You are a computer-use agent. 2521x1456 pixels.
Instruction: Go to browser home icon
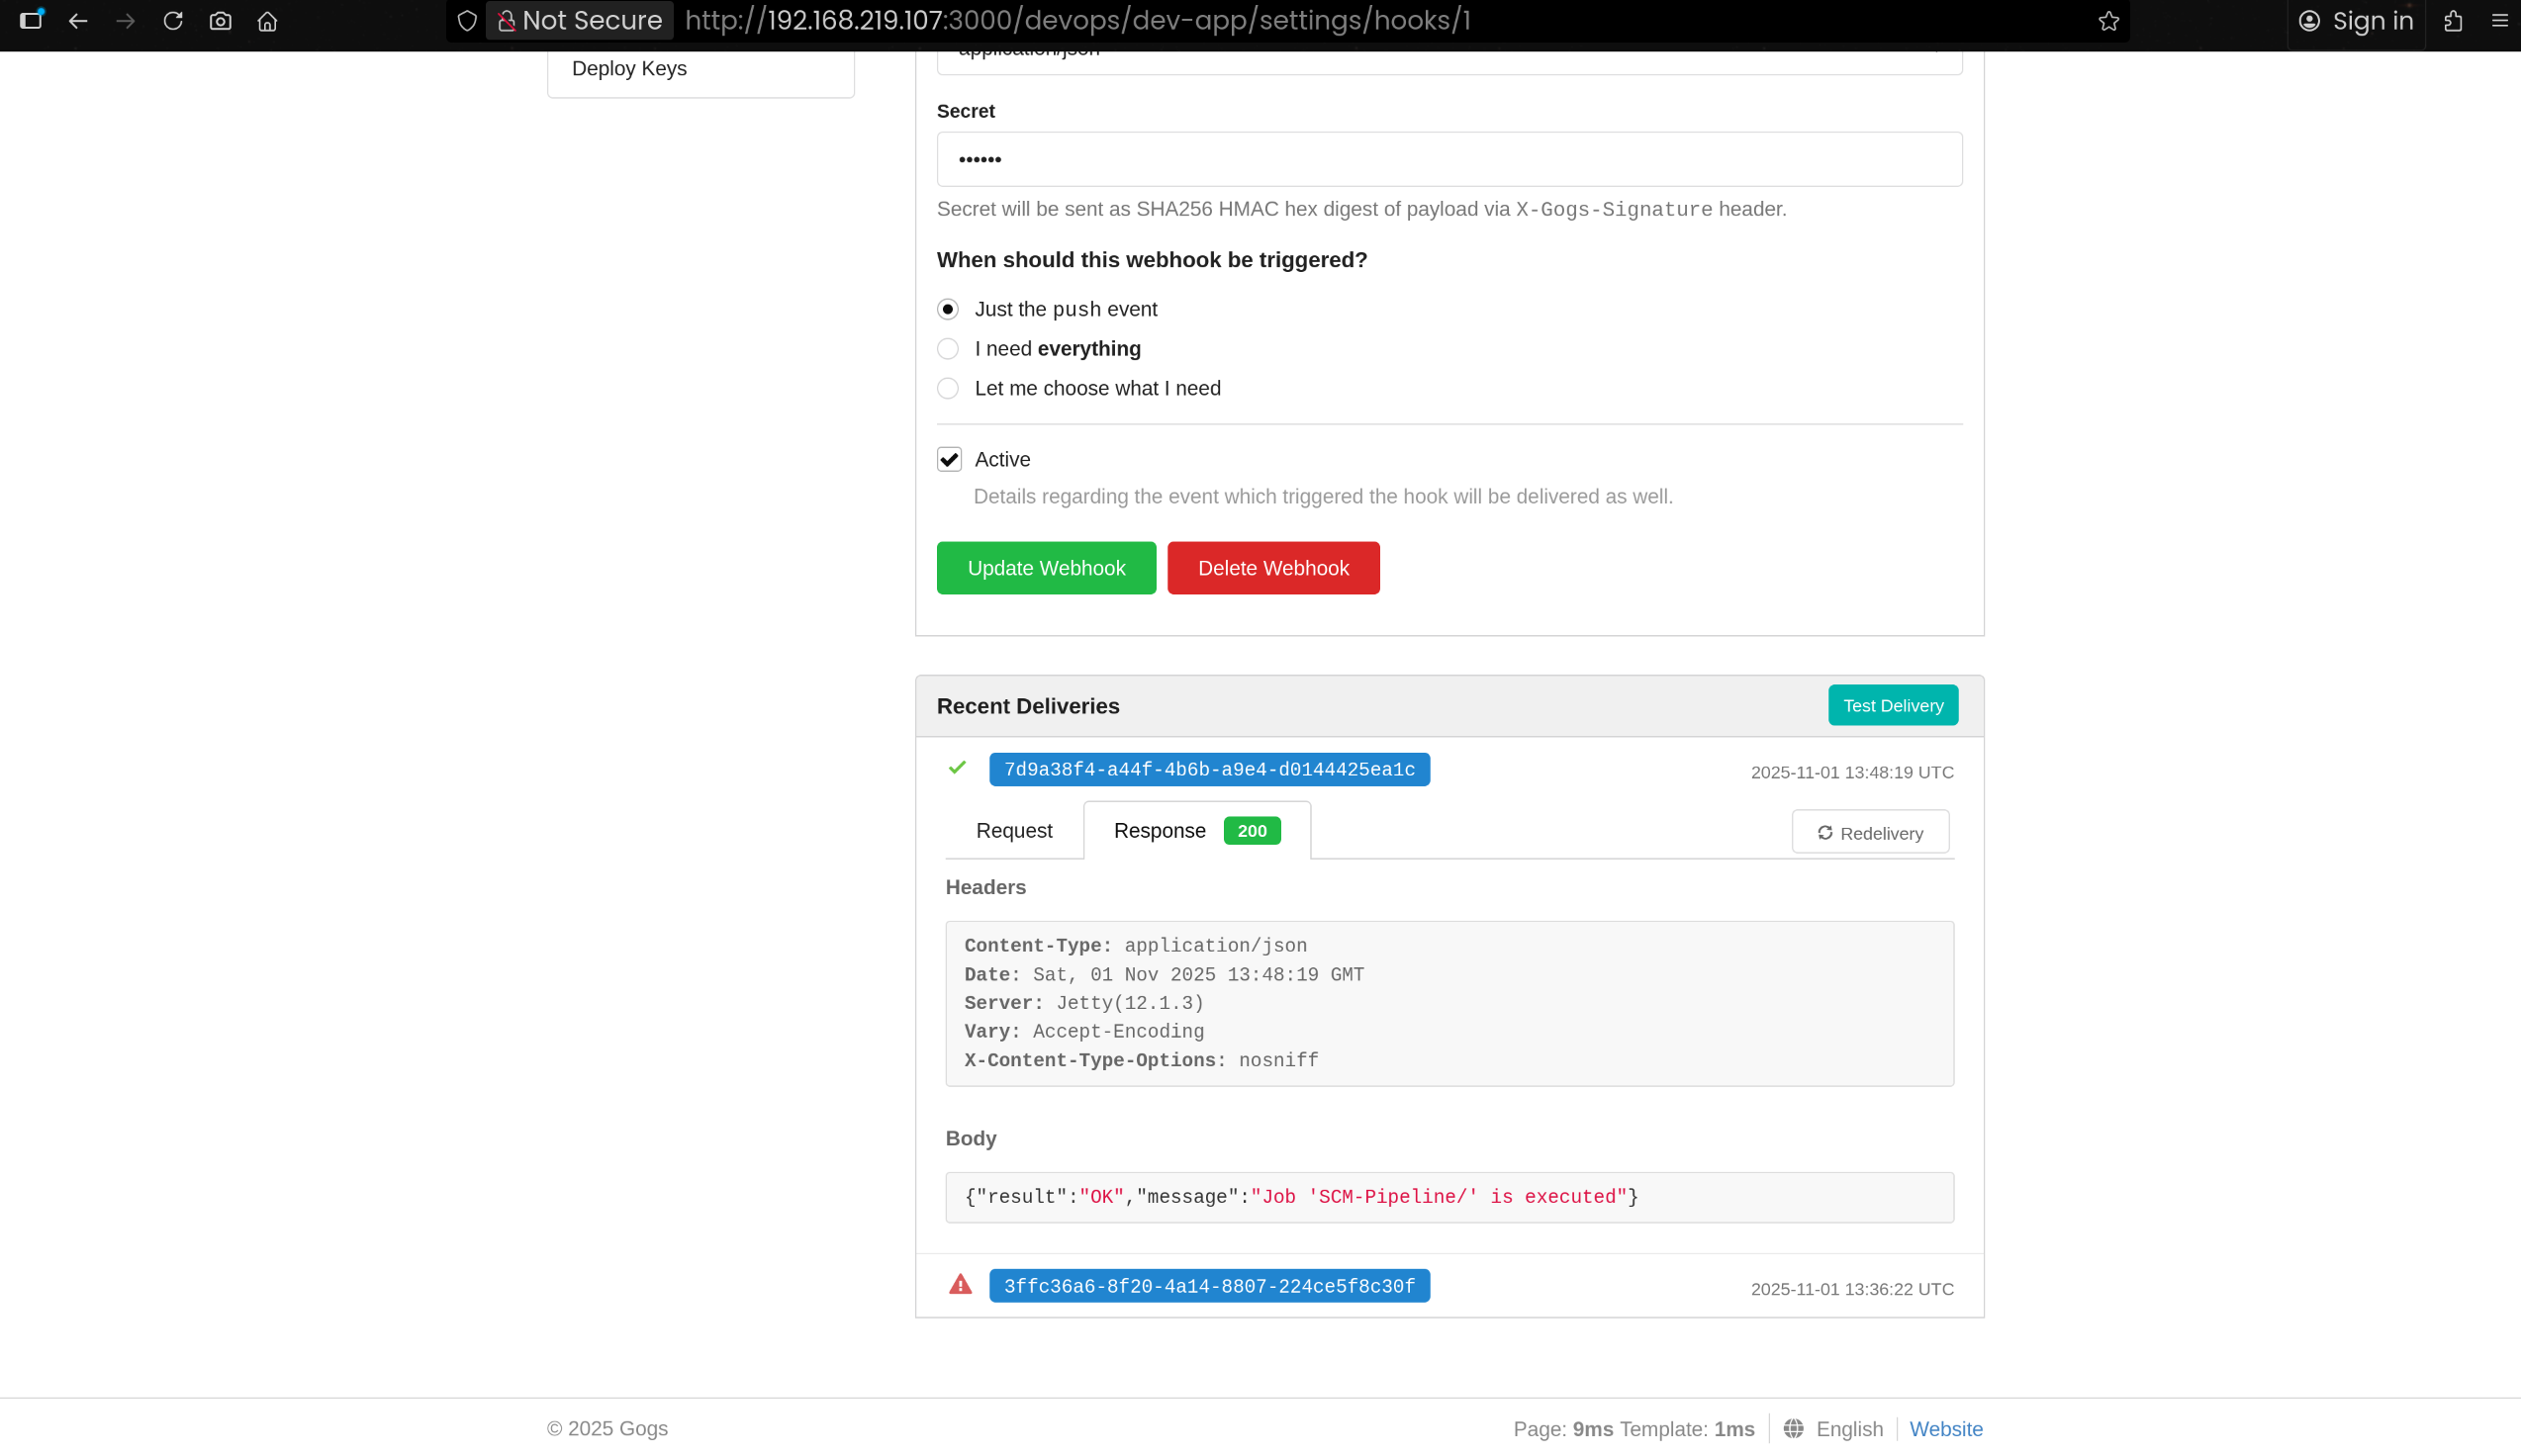pos(267,21)
